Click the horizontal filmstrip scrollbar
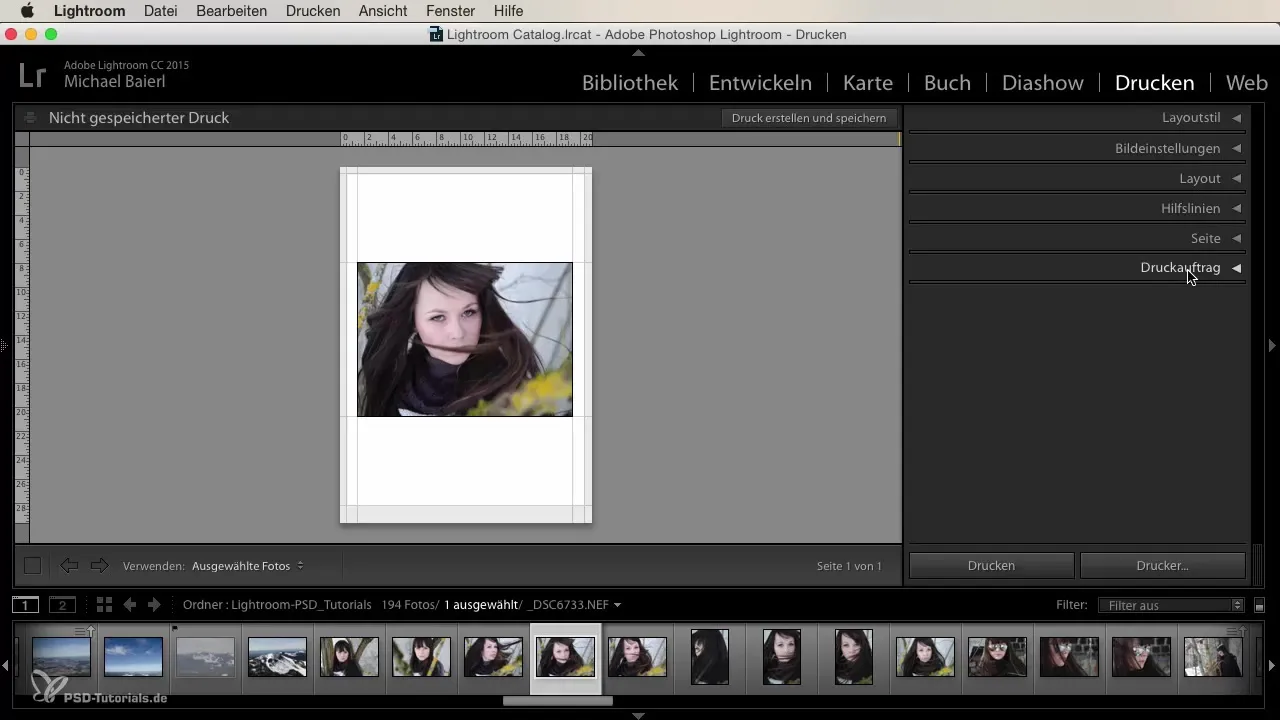The height and width of the screenshot is (720, 1280). (557, 701)
